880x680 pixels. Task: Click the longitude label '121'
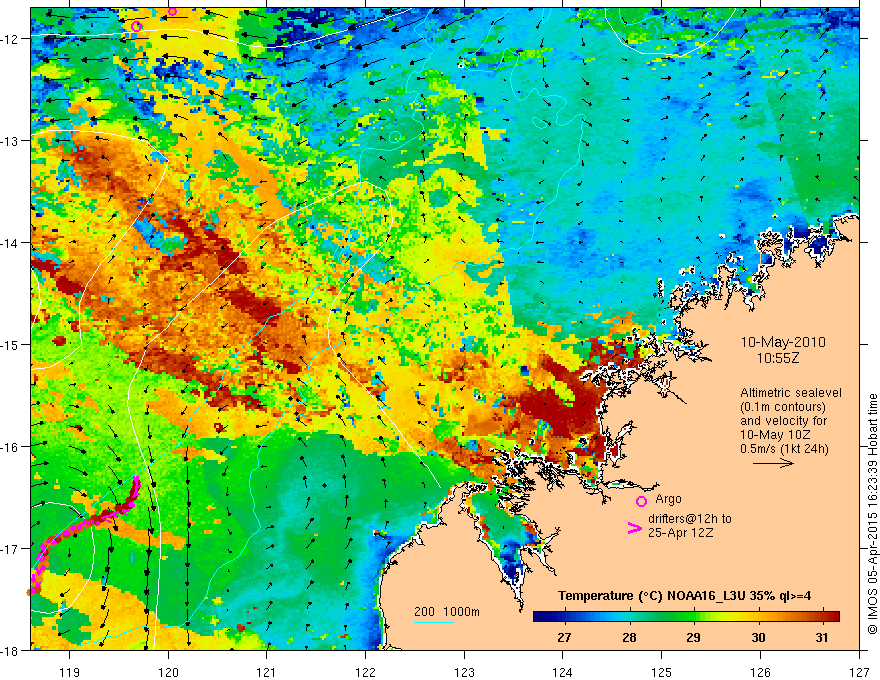[x=266, y=672]
